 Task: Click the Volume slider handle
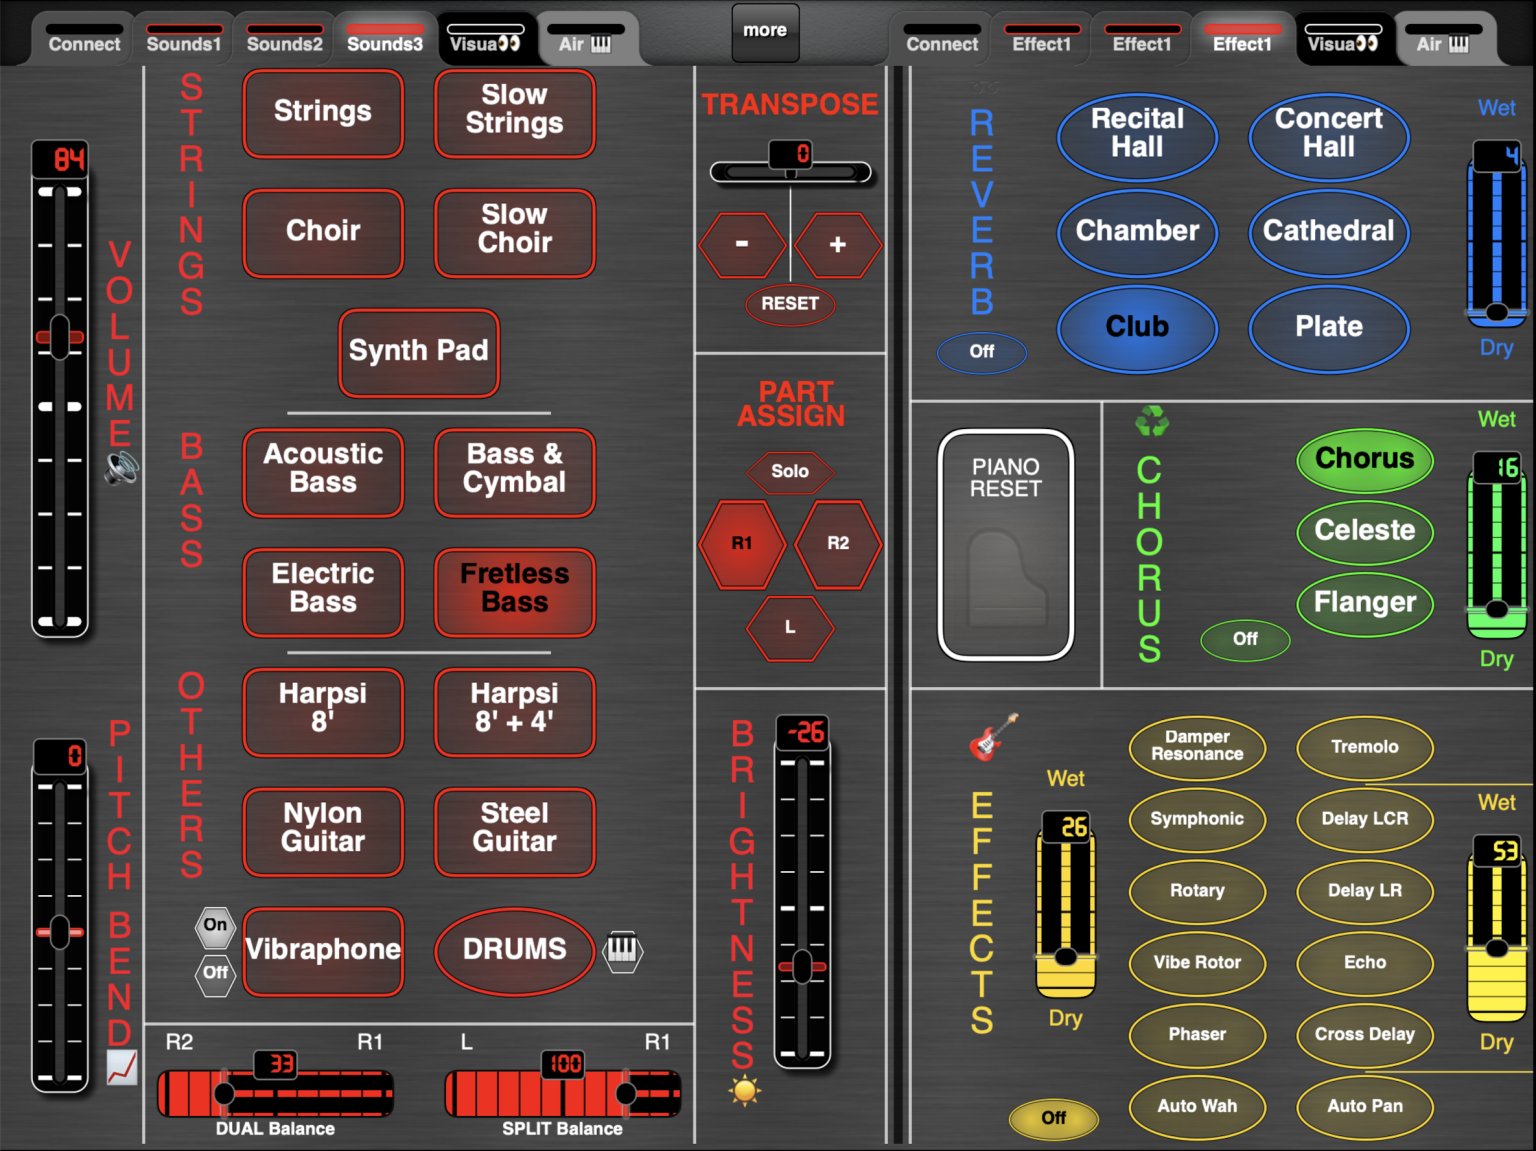(60, 337)
